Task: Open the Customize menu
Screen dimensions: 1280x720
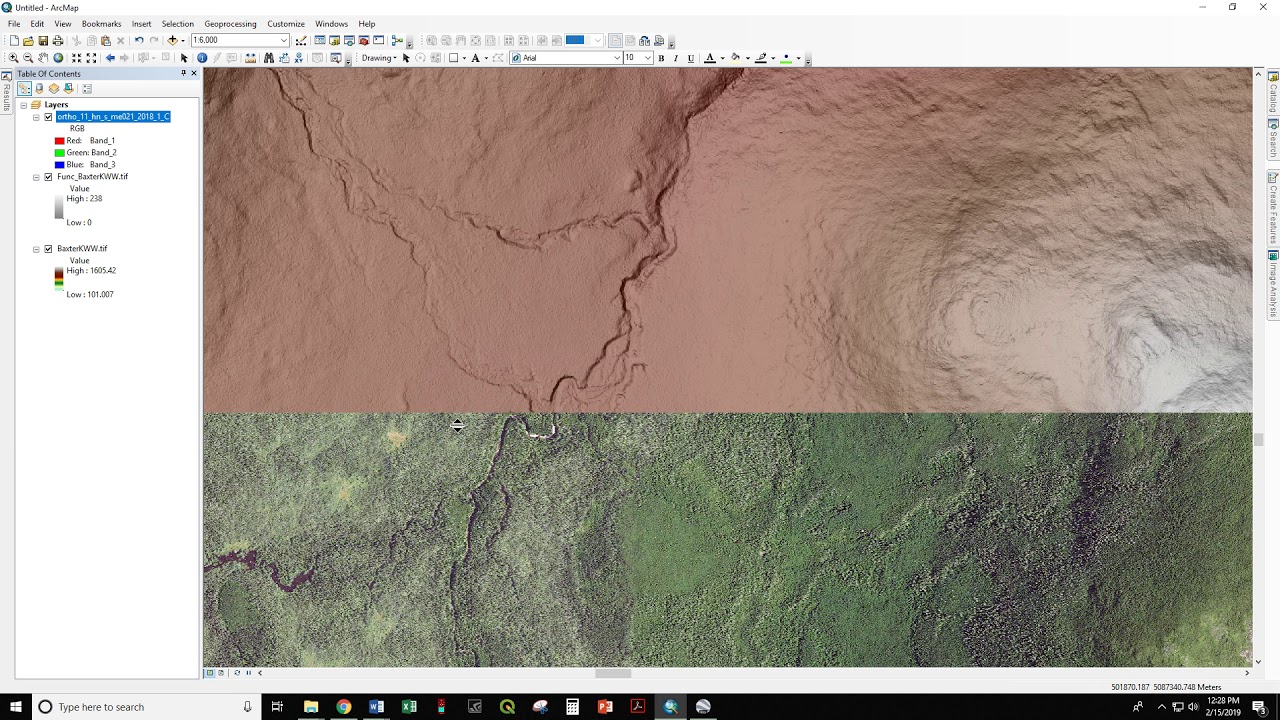Action: click(x=286, y=24)
